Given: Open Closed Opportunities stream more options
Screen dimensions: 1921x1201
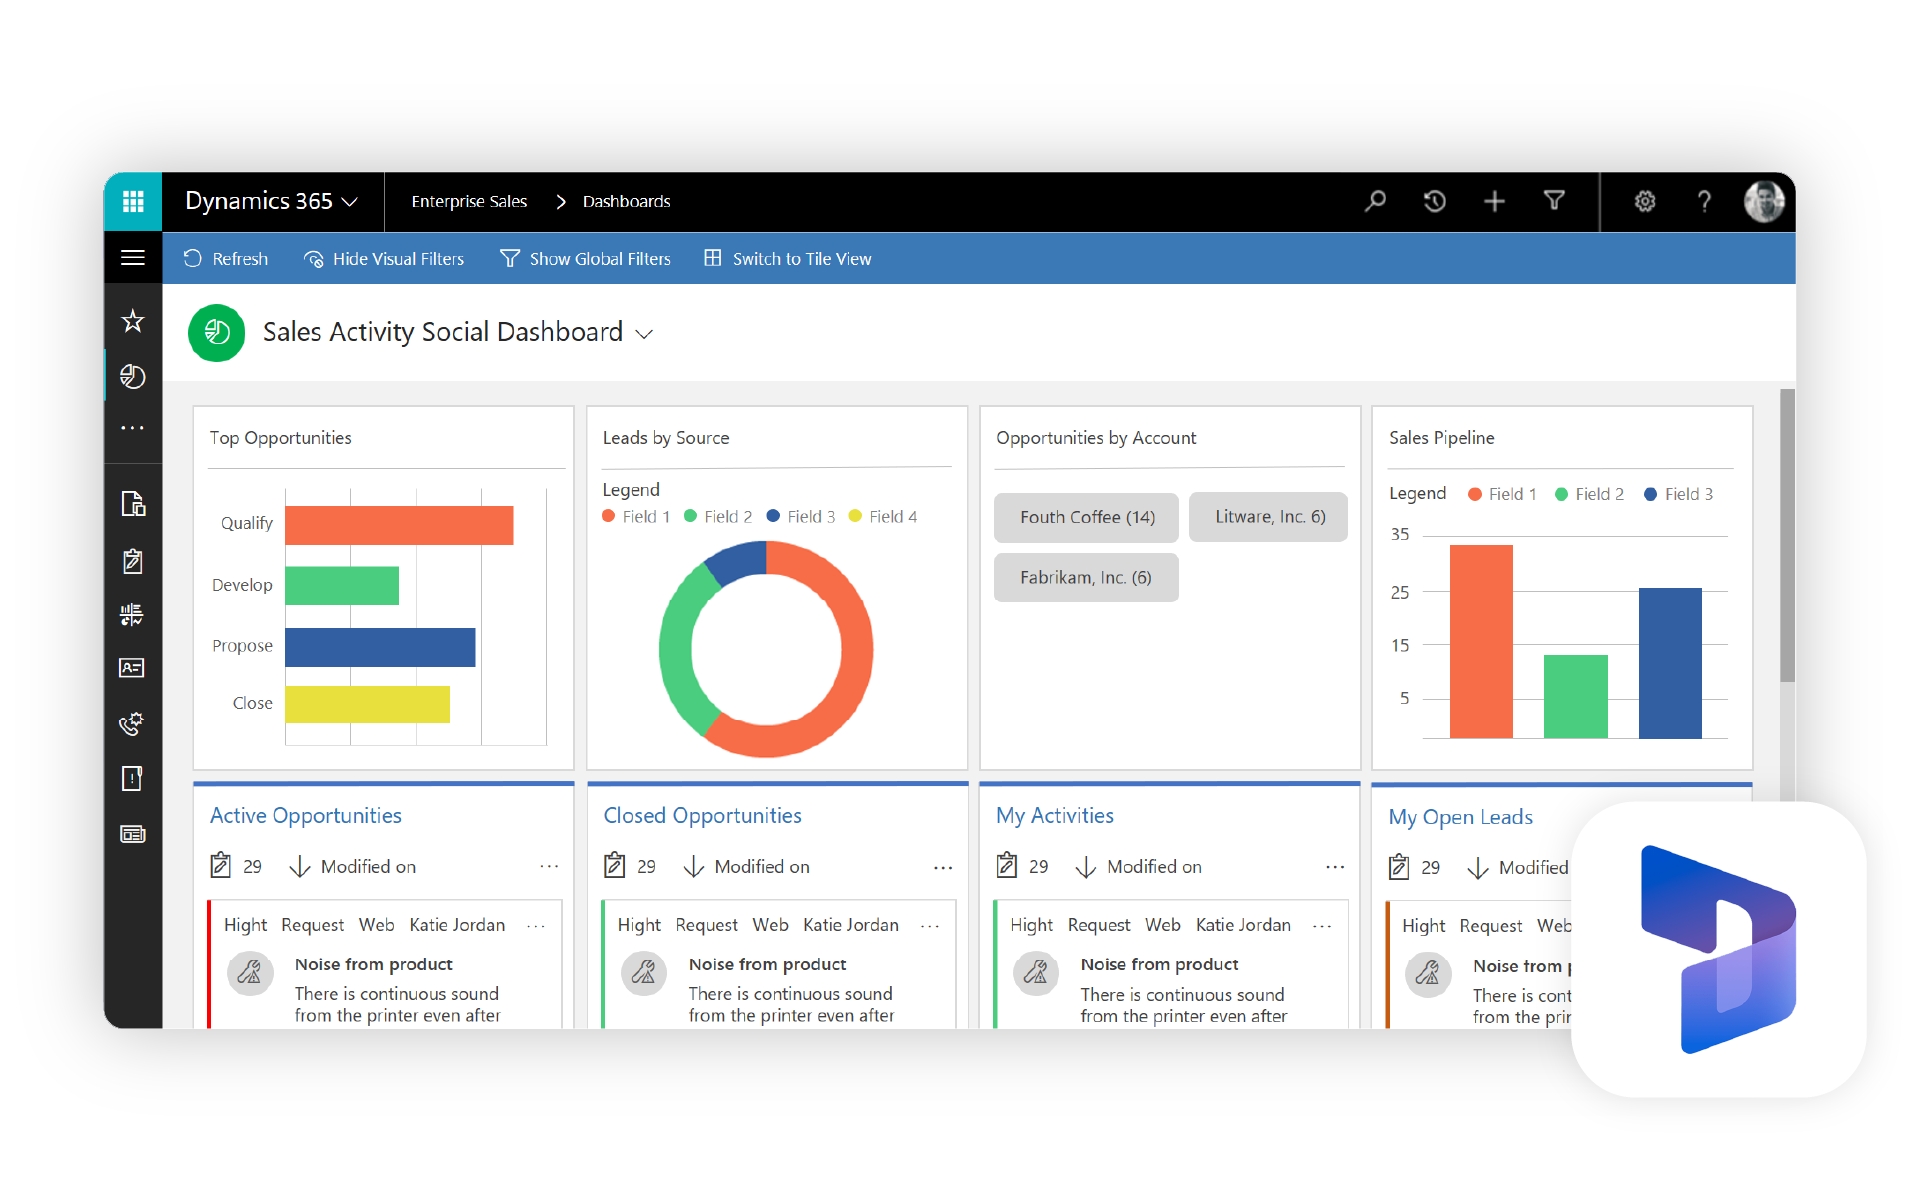Looking at the screenshot, I should [943, 868].
